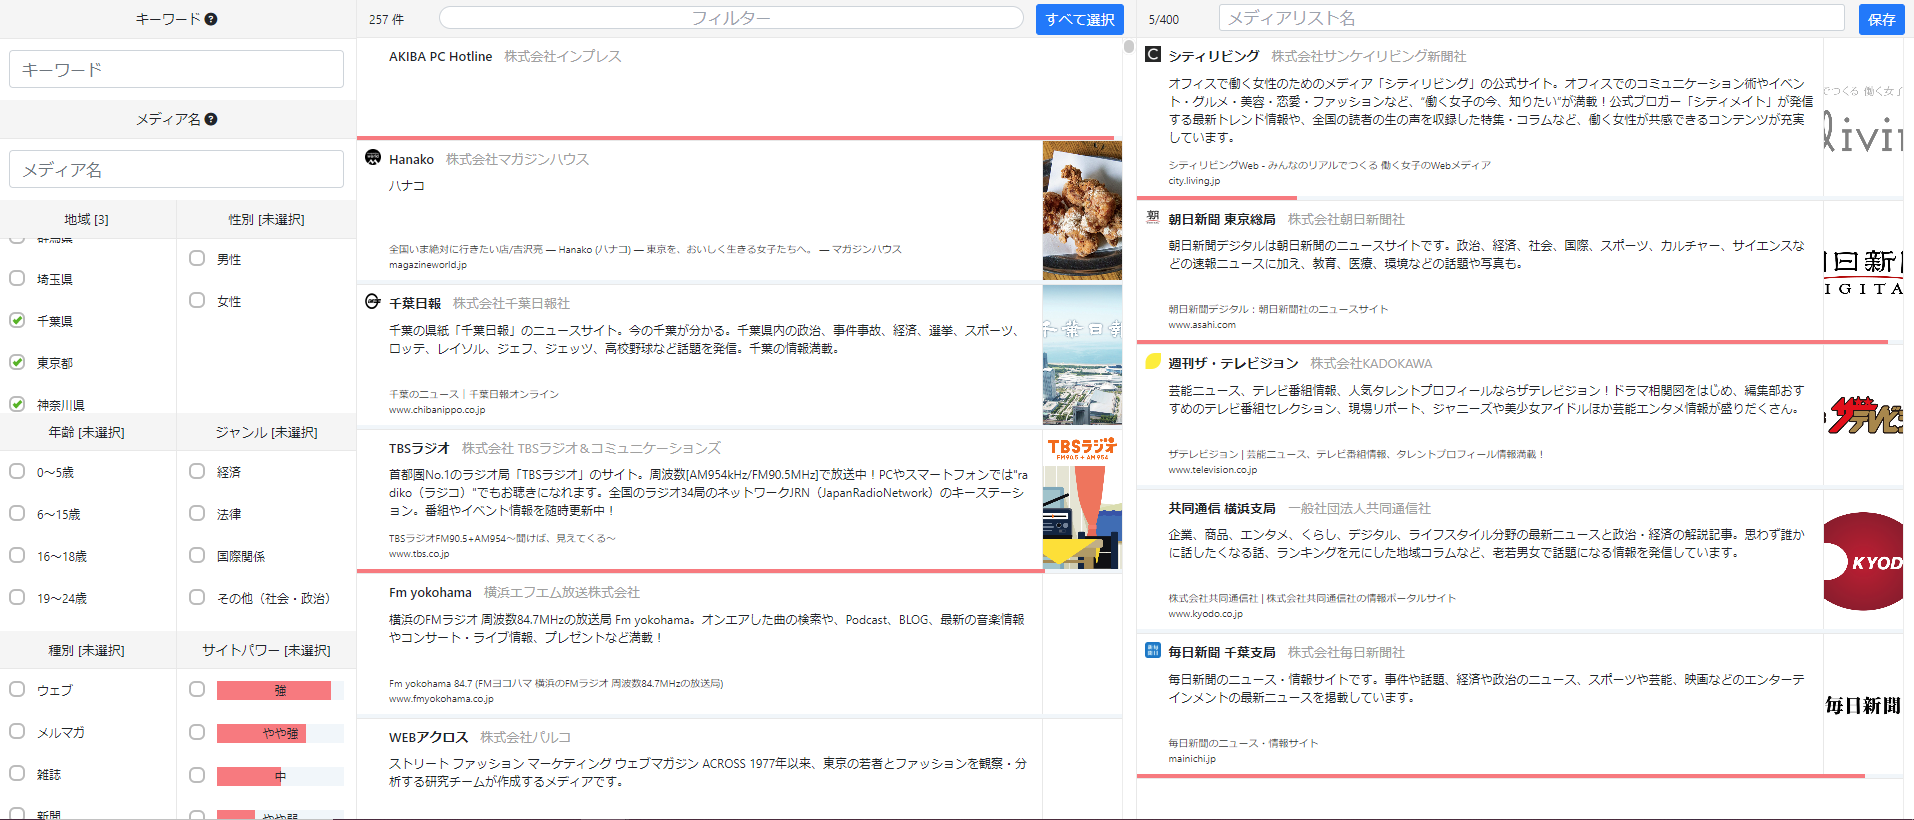
Task: Click the 保存 save button
Action: 1881,19
